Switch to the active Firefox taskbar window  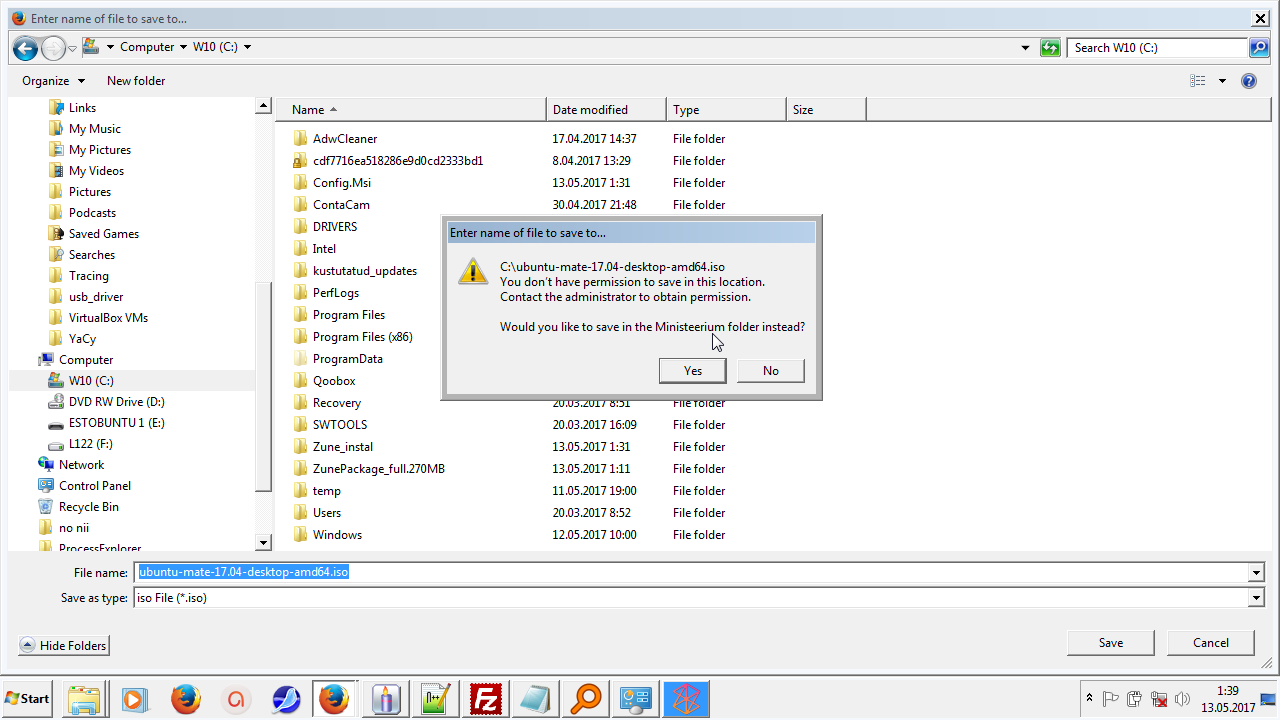point(334,699)
